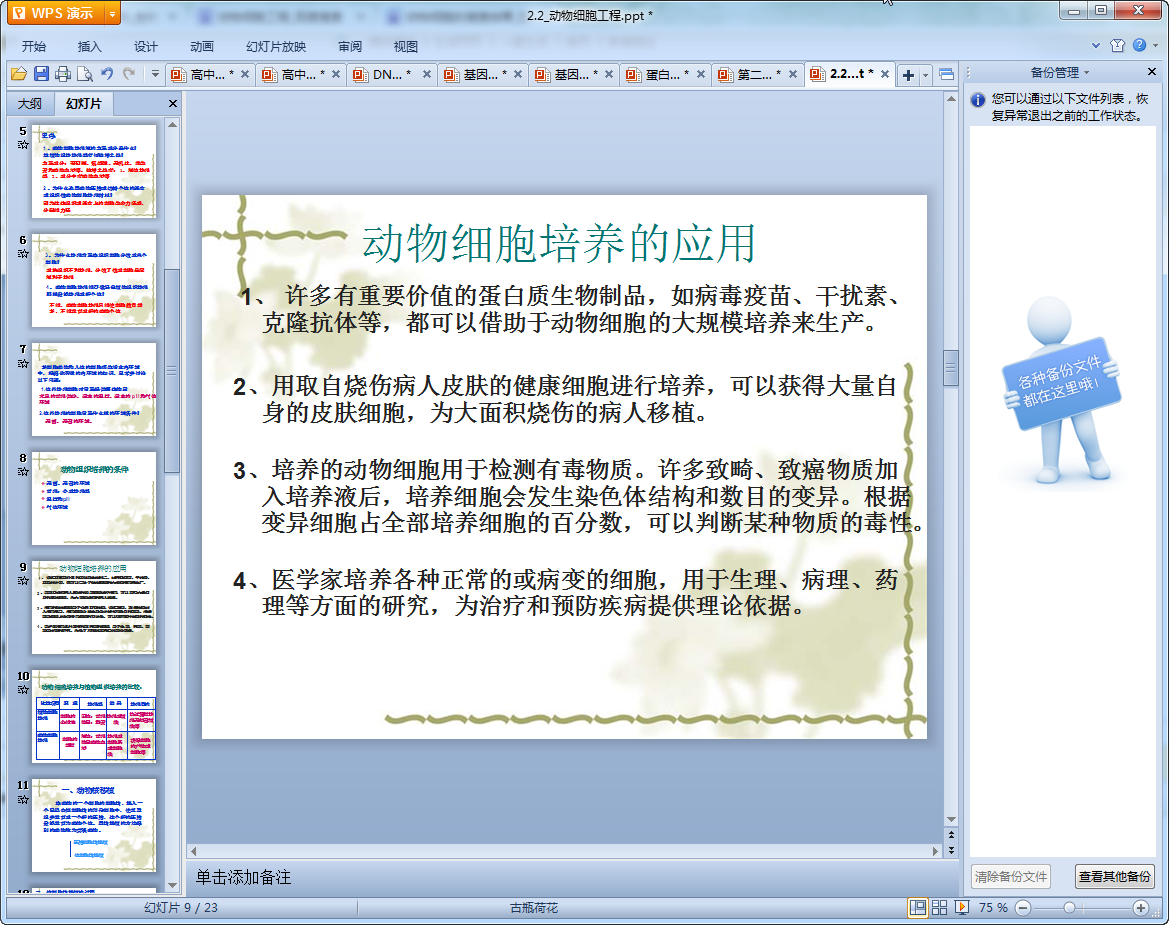Zoom out with minus button
Screen dimensions: 1169x925
coord(1023,907)
